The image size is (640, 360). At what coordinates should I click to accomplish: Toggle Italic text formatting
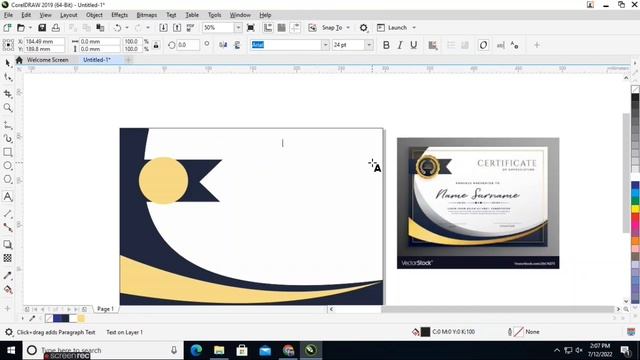(x=400, y=45)
